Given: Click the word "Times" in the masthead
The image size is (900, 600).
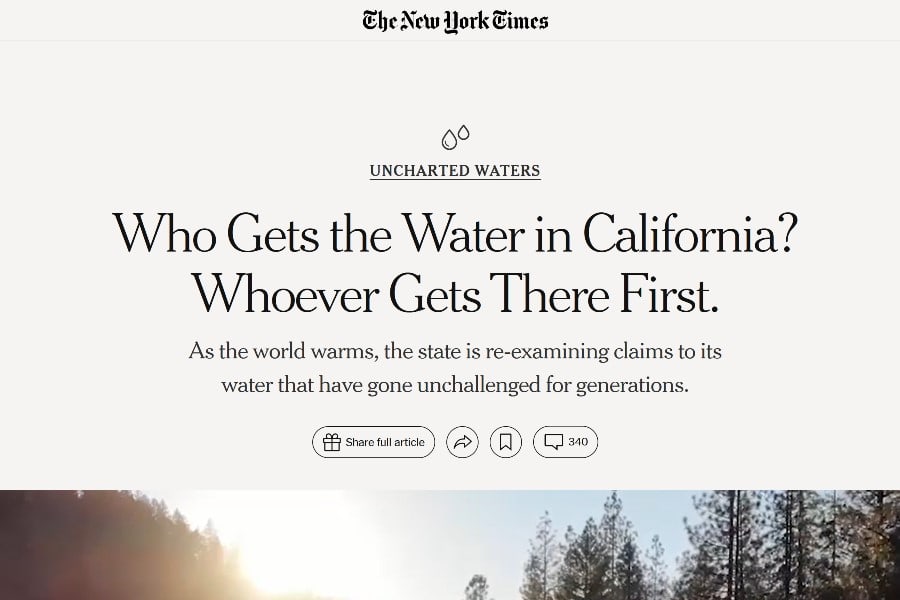Looking at the screenshot, I should click(x=520, y=20).
